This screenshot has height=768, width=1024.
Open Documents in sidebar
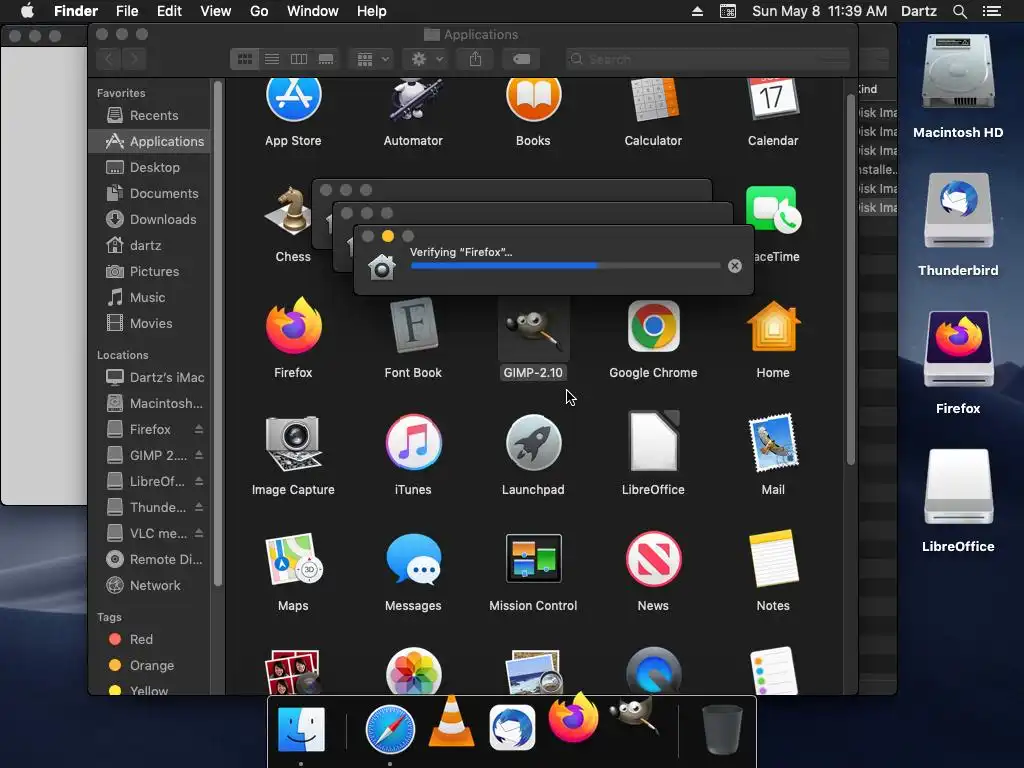[x=150, y=194]
